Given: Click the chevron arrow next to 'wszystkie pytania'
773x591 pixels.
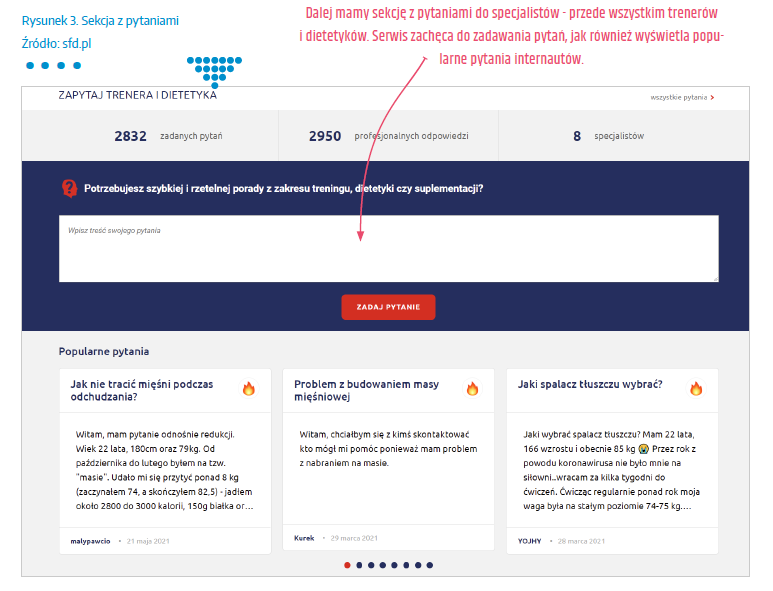Looking at the screenshot, I should (713, 98).
